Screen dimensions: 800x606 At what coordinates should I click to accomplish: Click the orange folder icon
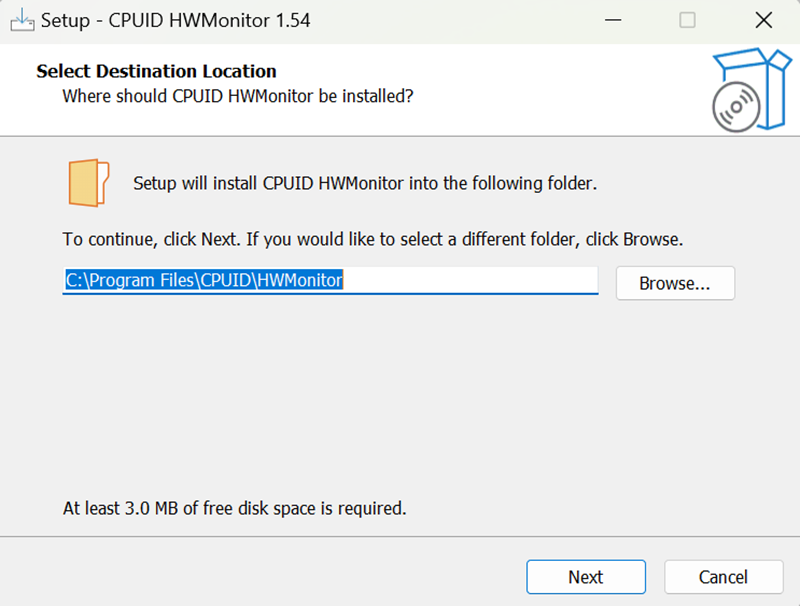tap(88, 182)
